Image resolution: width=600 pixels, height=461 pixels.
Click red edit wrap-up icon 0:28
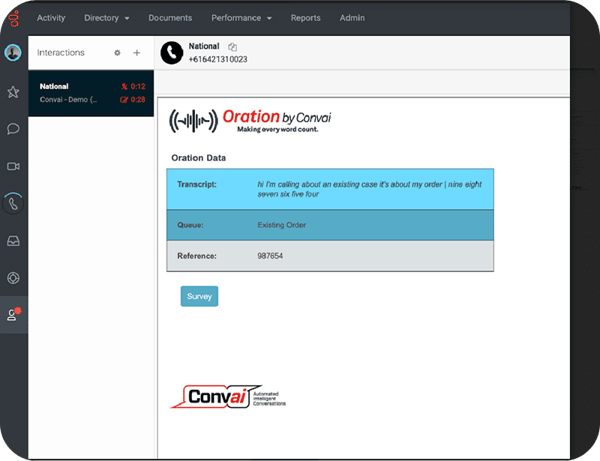pos(124,100)
